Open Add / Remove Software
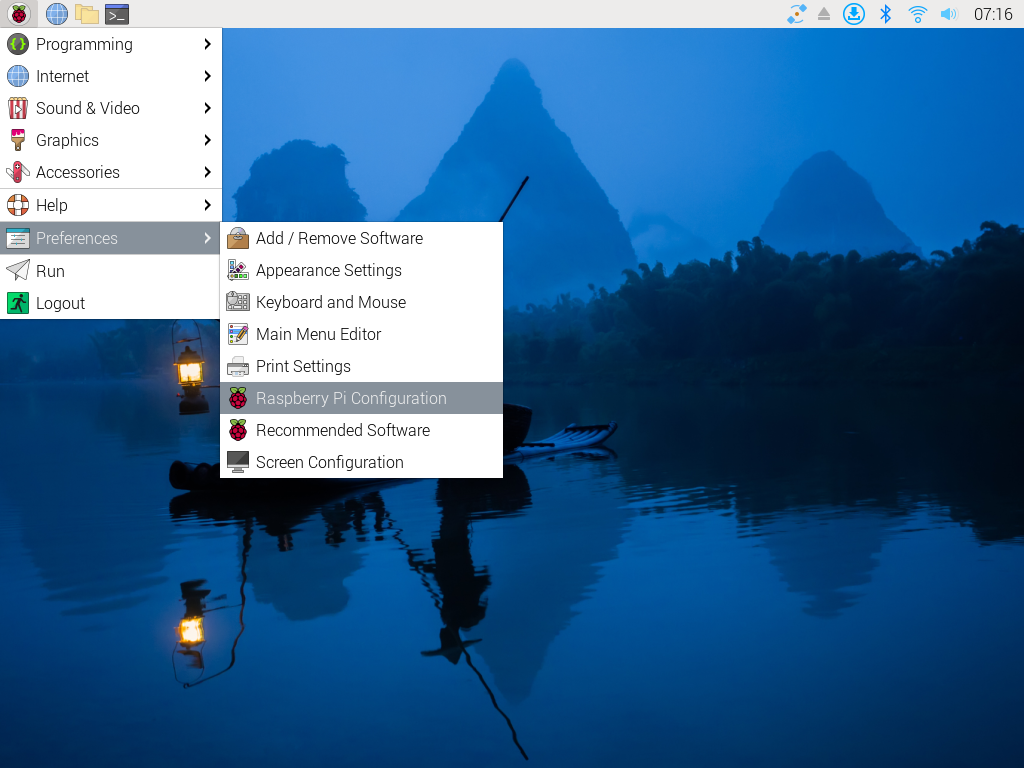The image size is (1024, 768). click(339, 238)
